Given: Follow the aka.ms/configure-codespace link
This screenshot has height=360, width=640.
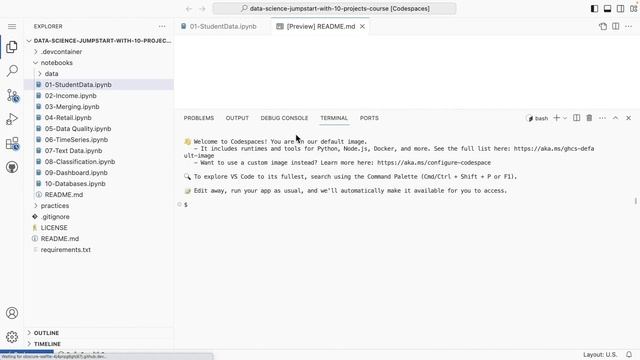Looking at the screenshot, I should coord(434,163).
